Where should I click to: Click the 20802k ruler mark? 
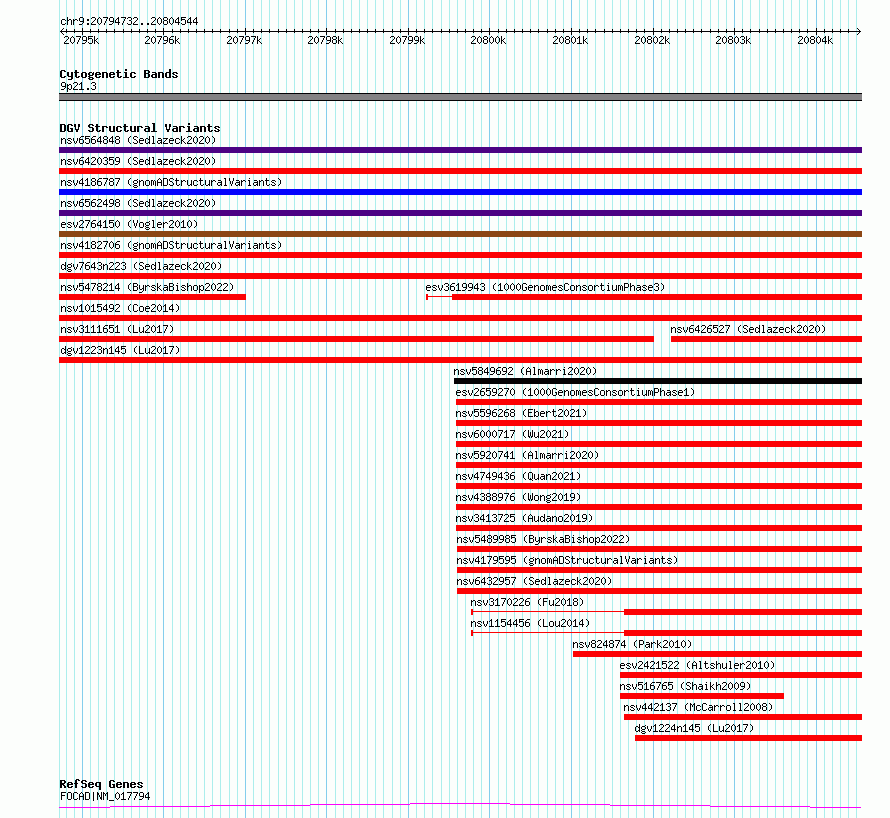652,40
